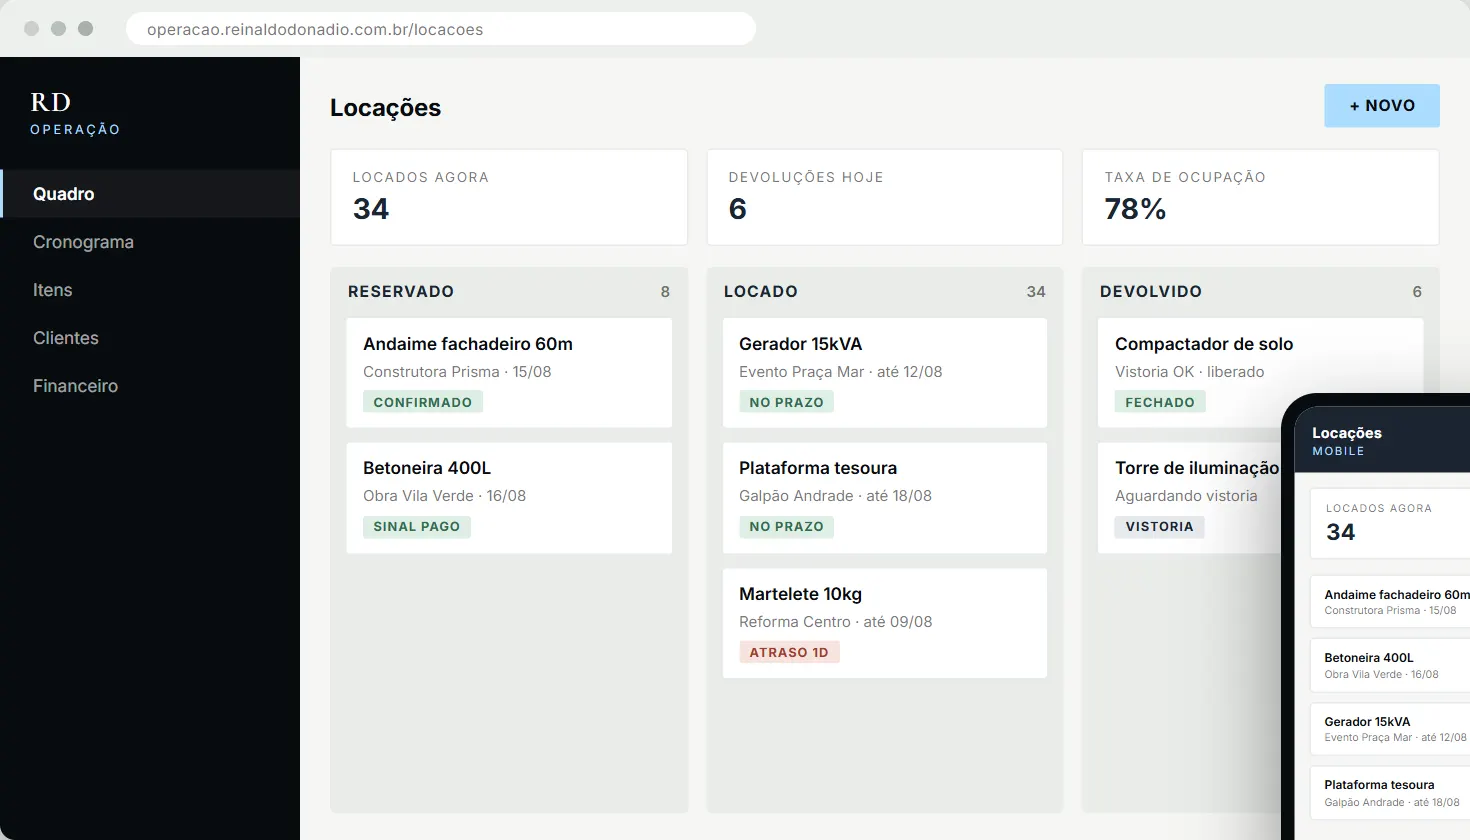The image size is (1470, 840).
Task: Click the SINAL PAGO status badge
Action: tap(417, 527)
